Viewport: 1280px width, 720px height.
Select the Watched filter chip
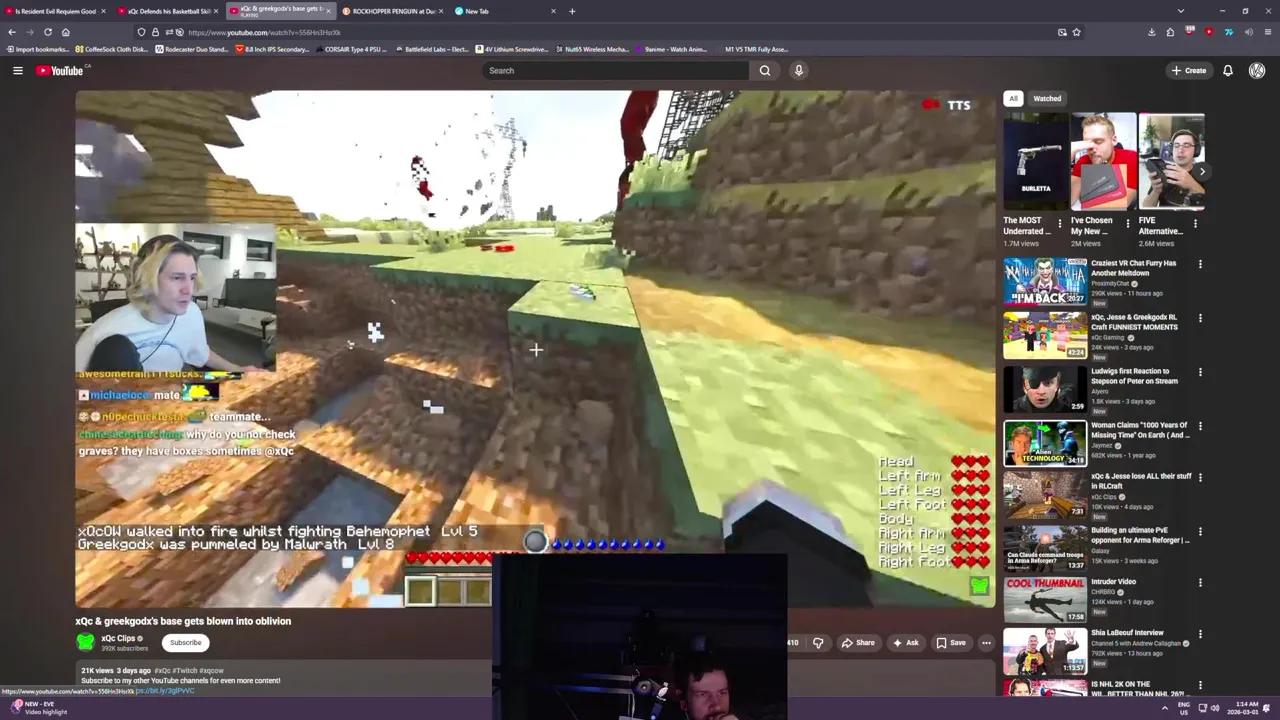click(1047, 98)
